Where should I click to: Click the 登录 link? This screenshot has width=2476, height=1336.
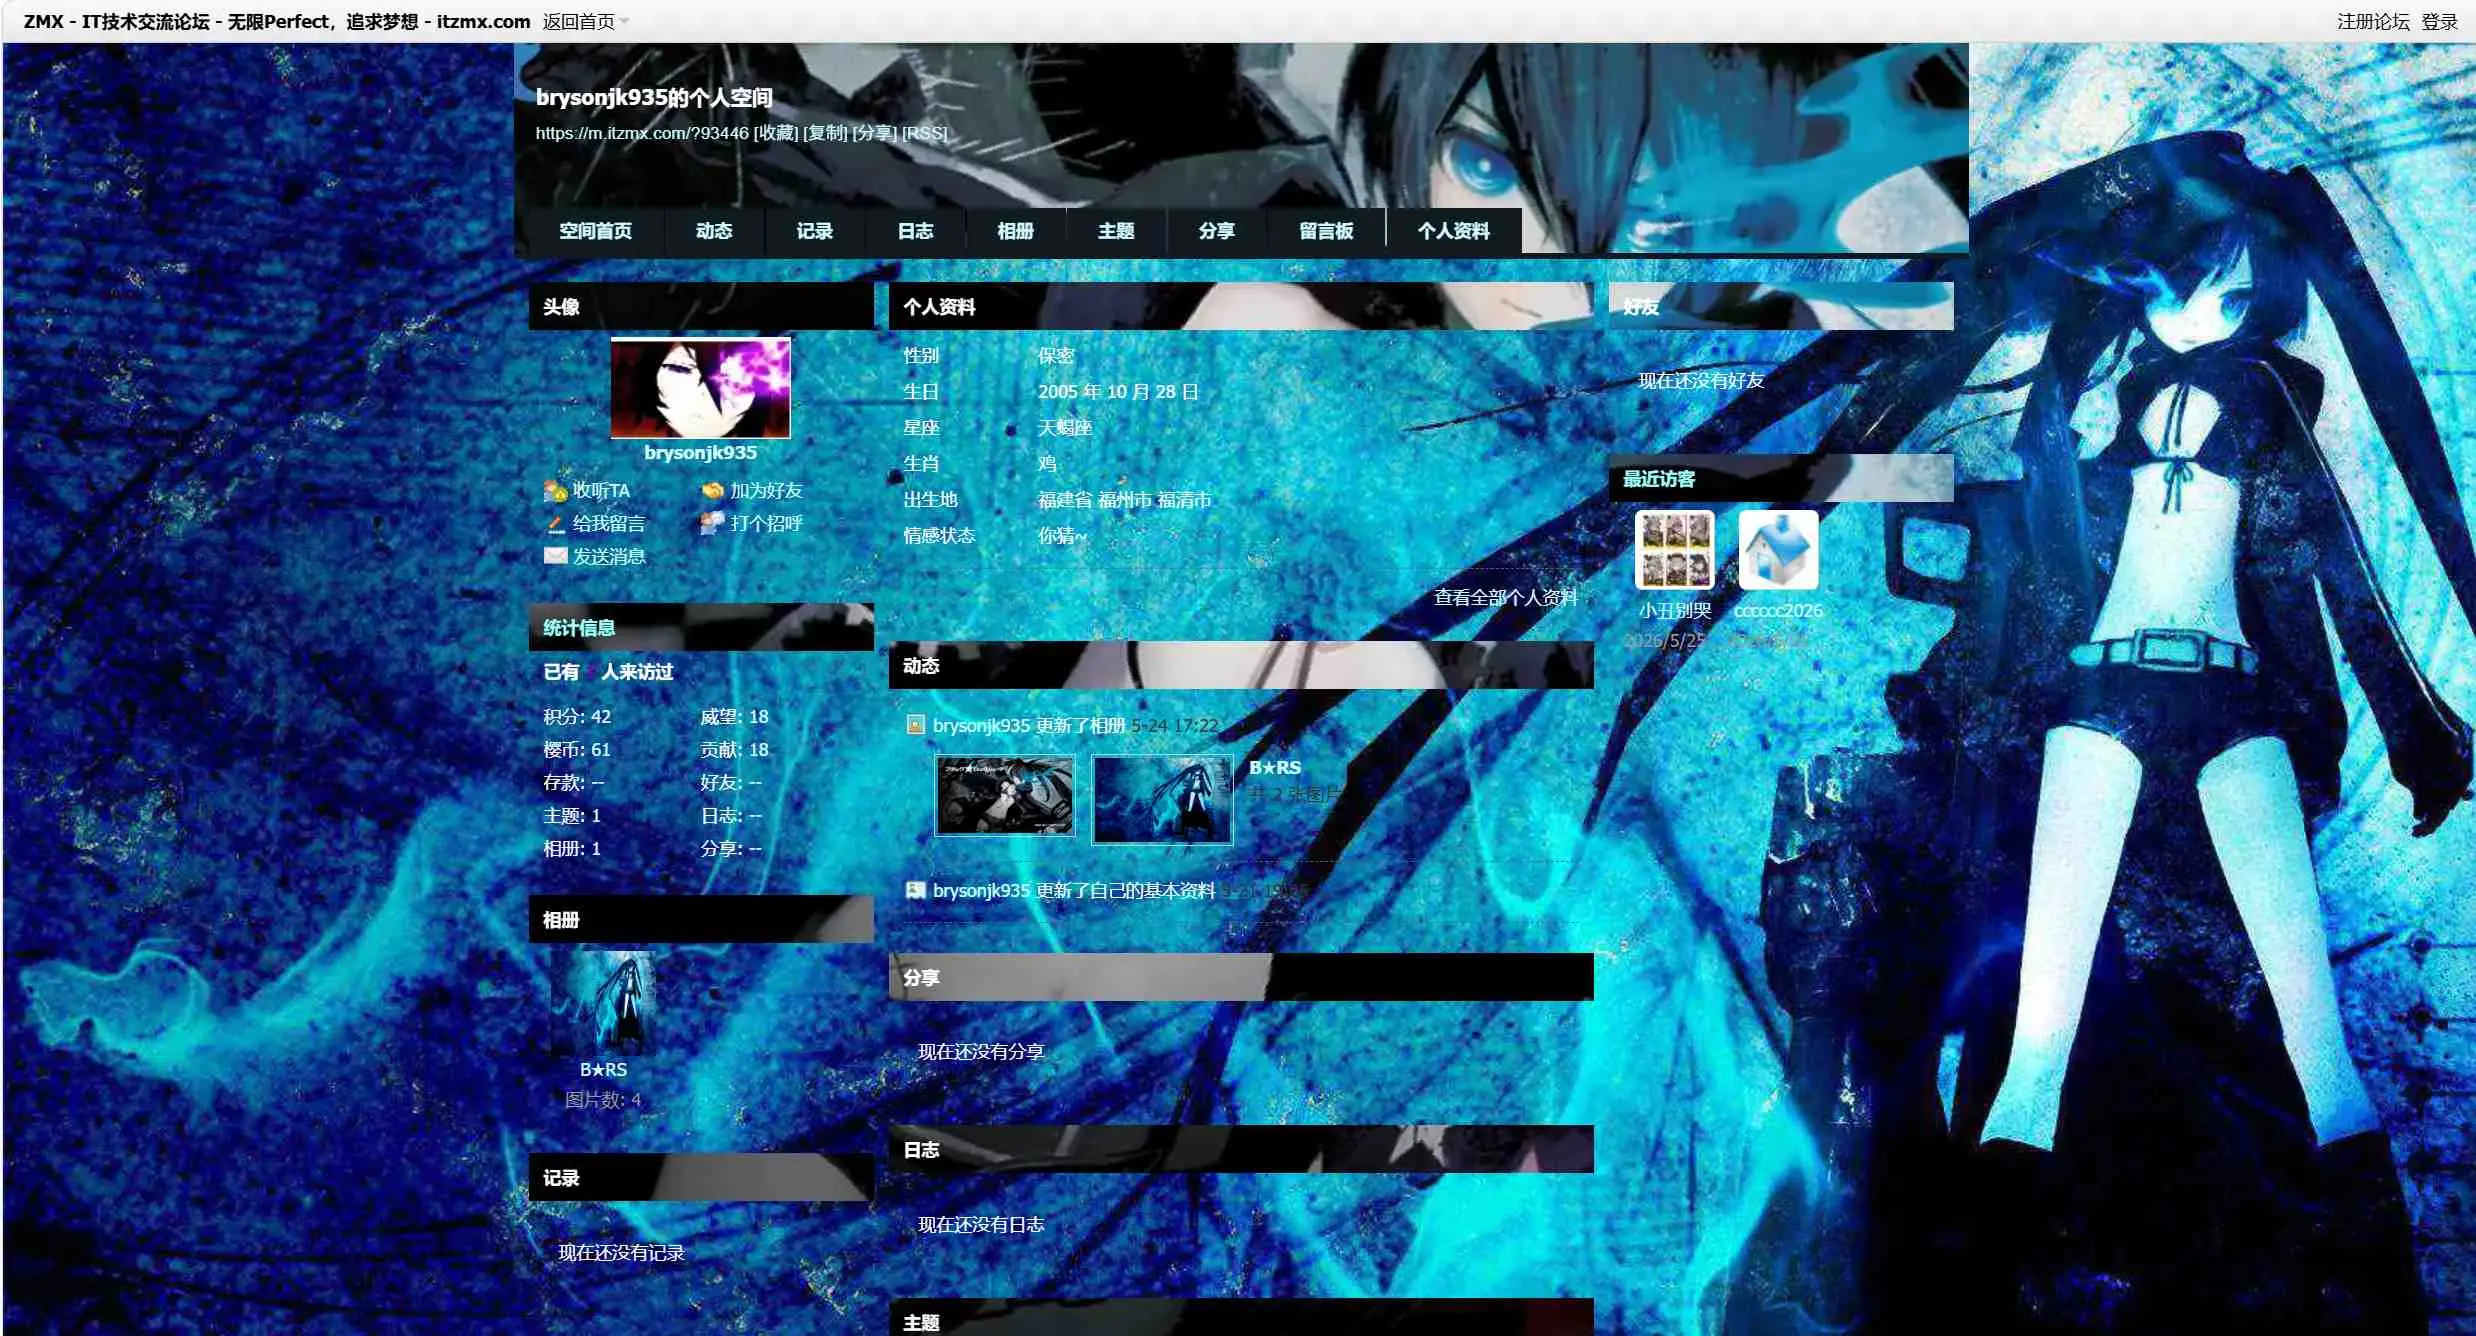pyautogui.click(x=2439, y=21)
